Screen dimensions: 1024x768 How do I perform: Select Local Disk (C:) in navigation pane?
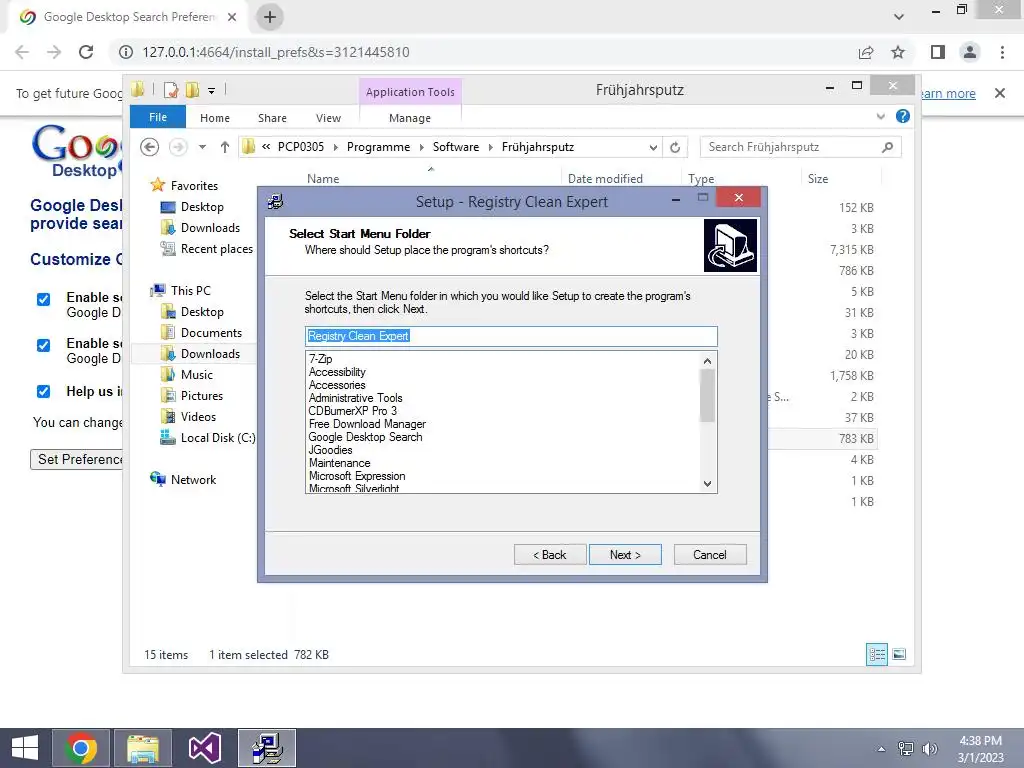pos(217,438)
